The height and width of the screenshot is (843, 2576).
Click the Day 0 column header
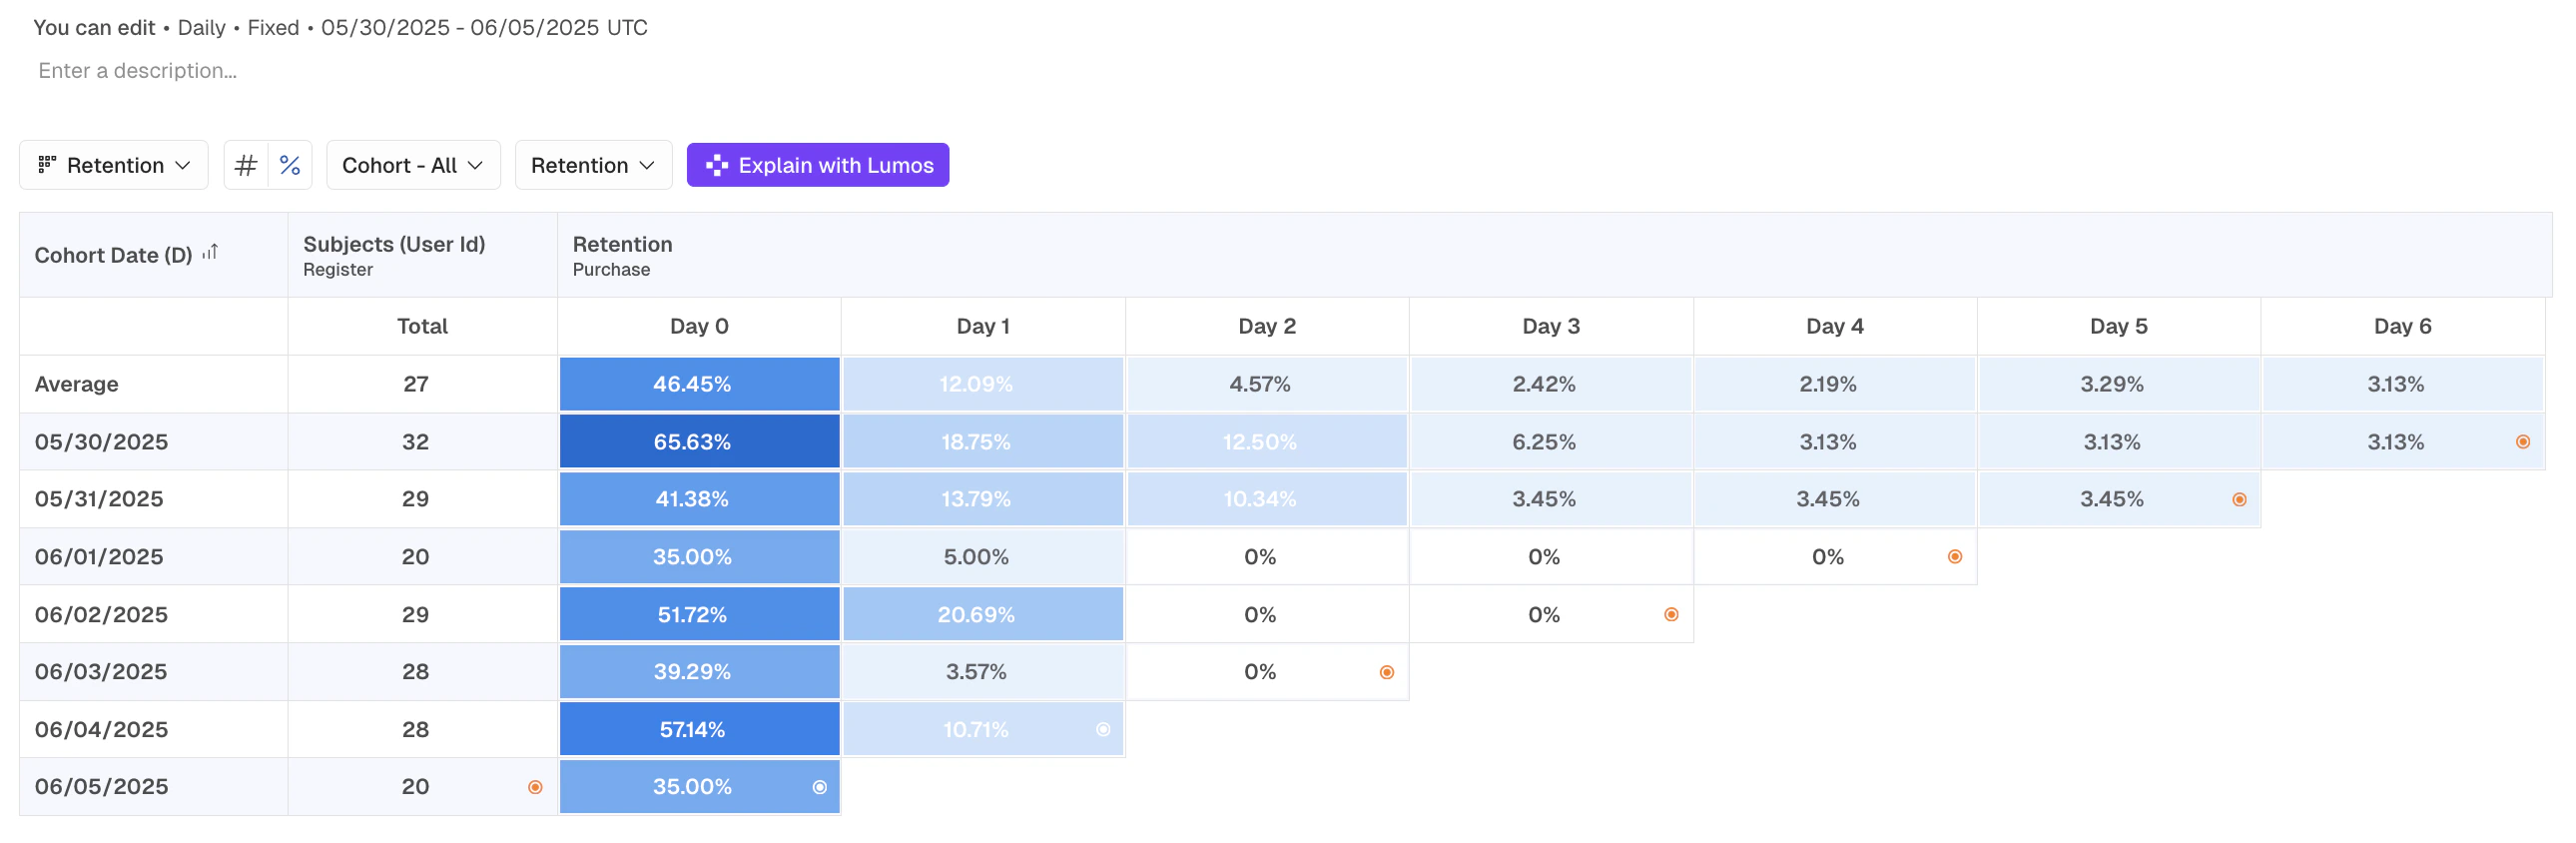[x=699, y=326]
